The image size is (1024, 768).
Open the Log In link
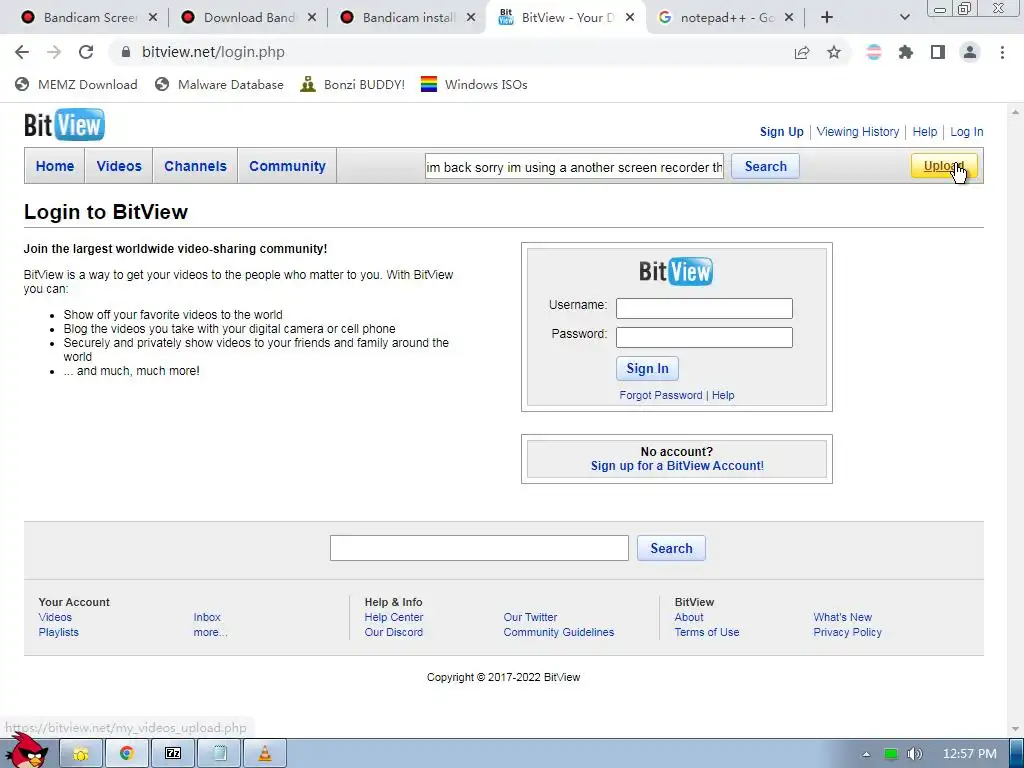[967, 131]
